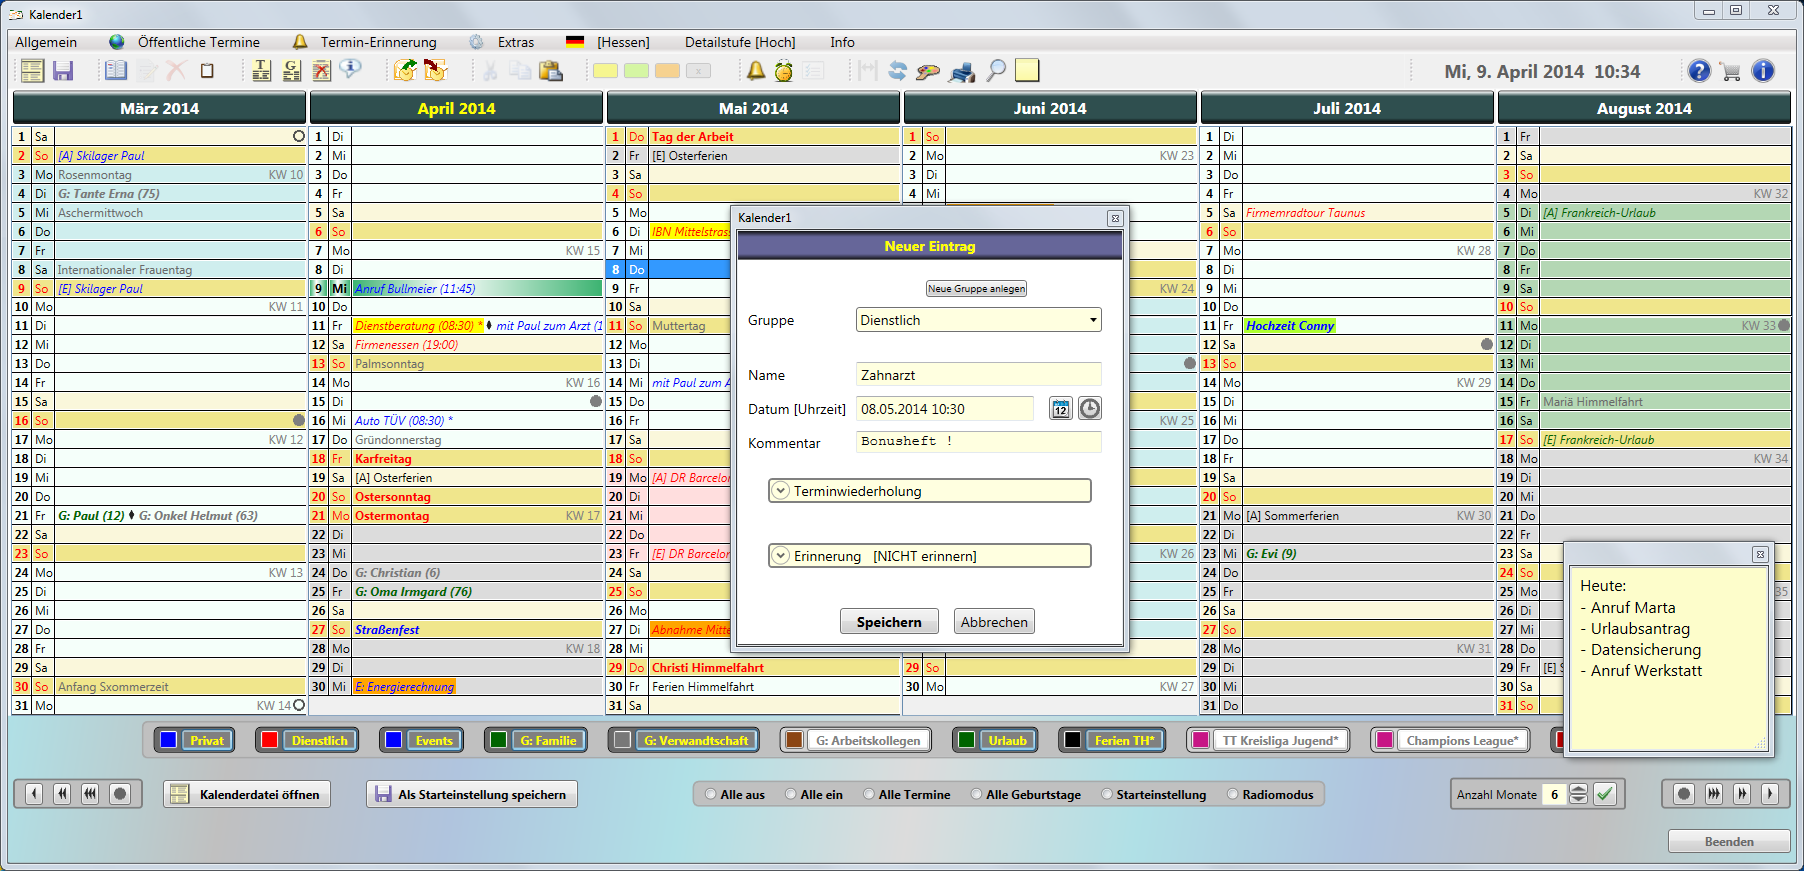Image resolution: width=1804 pixels, height=871 pixels.
Task: Click the alarm clock icon in toolbar
Action: coord(784,71)
